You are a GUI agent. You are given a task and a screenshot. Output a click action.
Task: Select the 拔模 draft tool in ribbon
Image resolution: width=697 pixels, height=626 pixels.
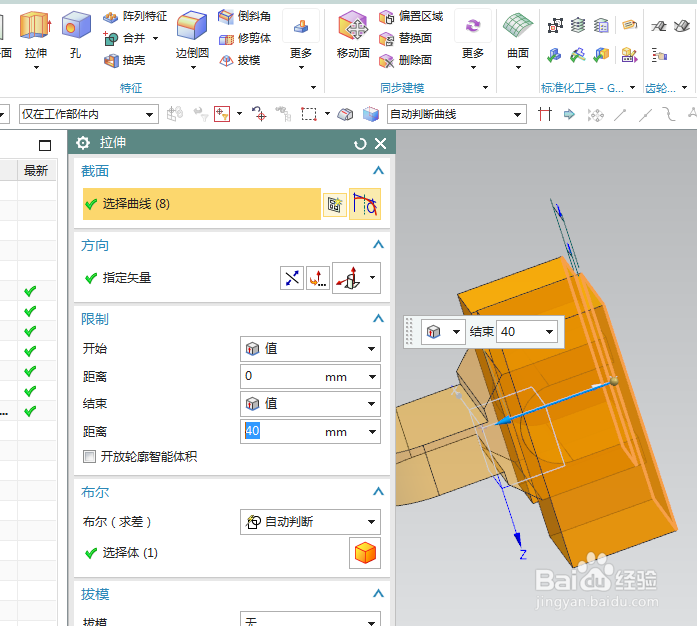pyautogui.click(x=240, y=60)
